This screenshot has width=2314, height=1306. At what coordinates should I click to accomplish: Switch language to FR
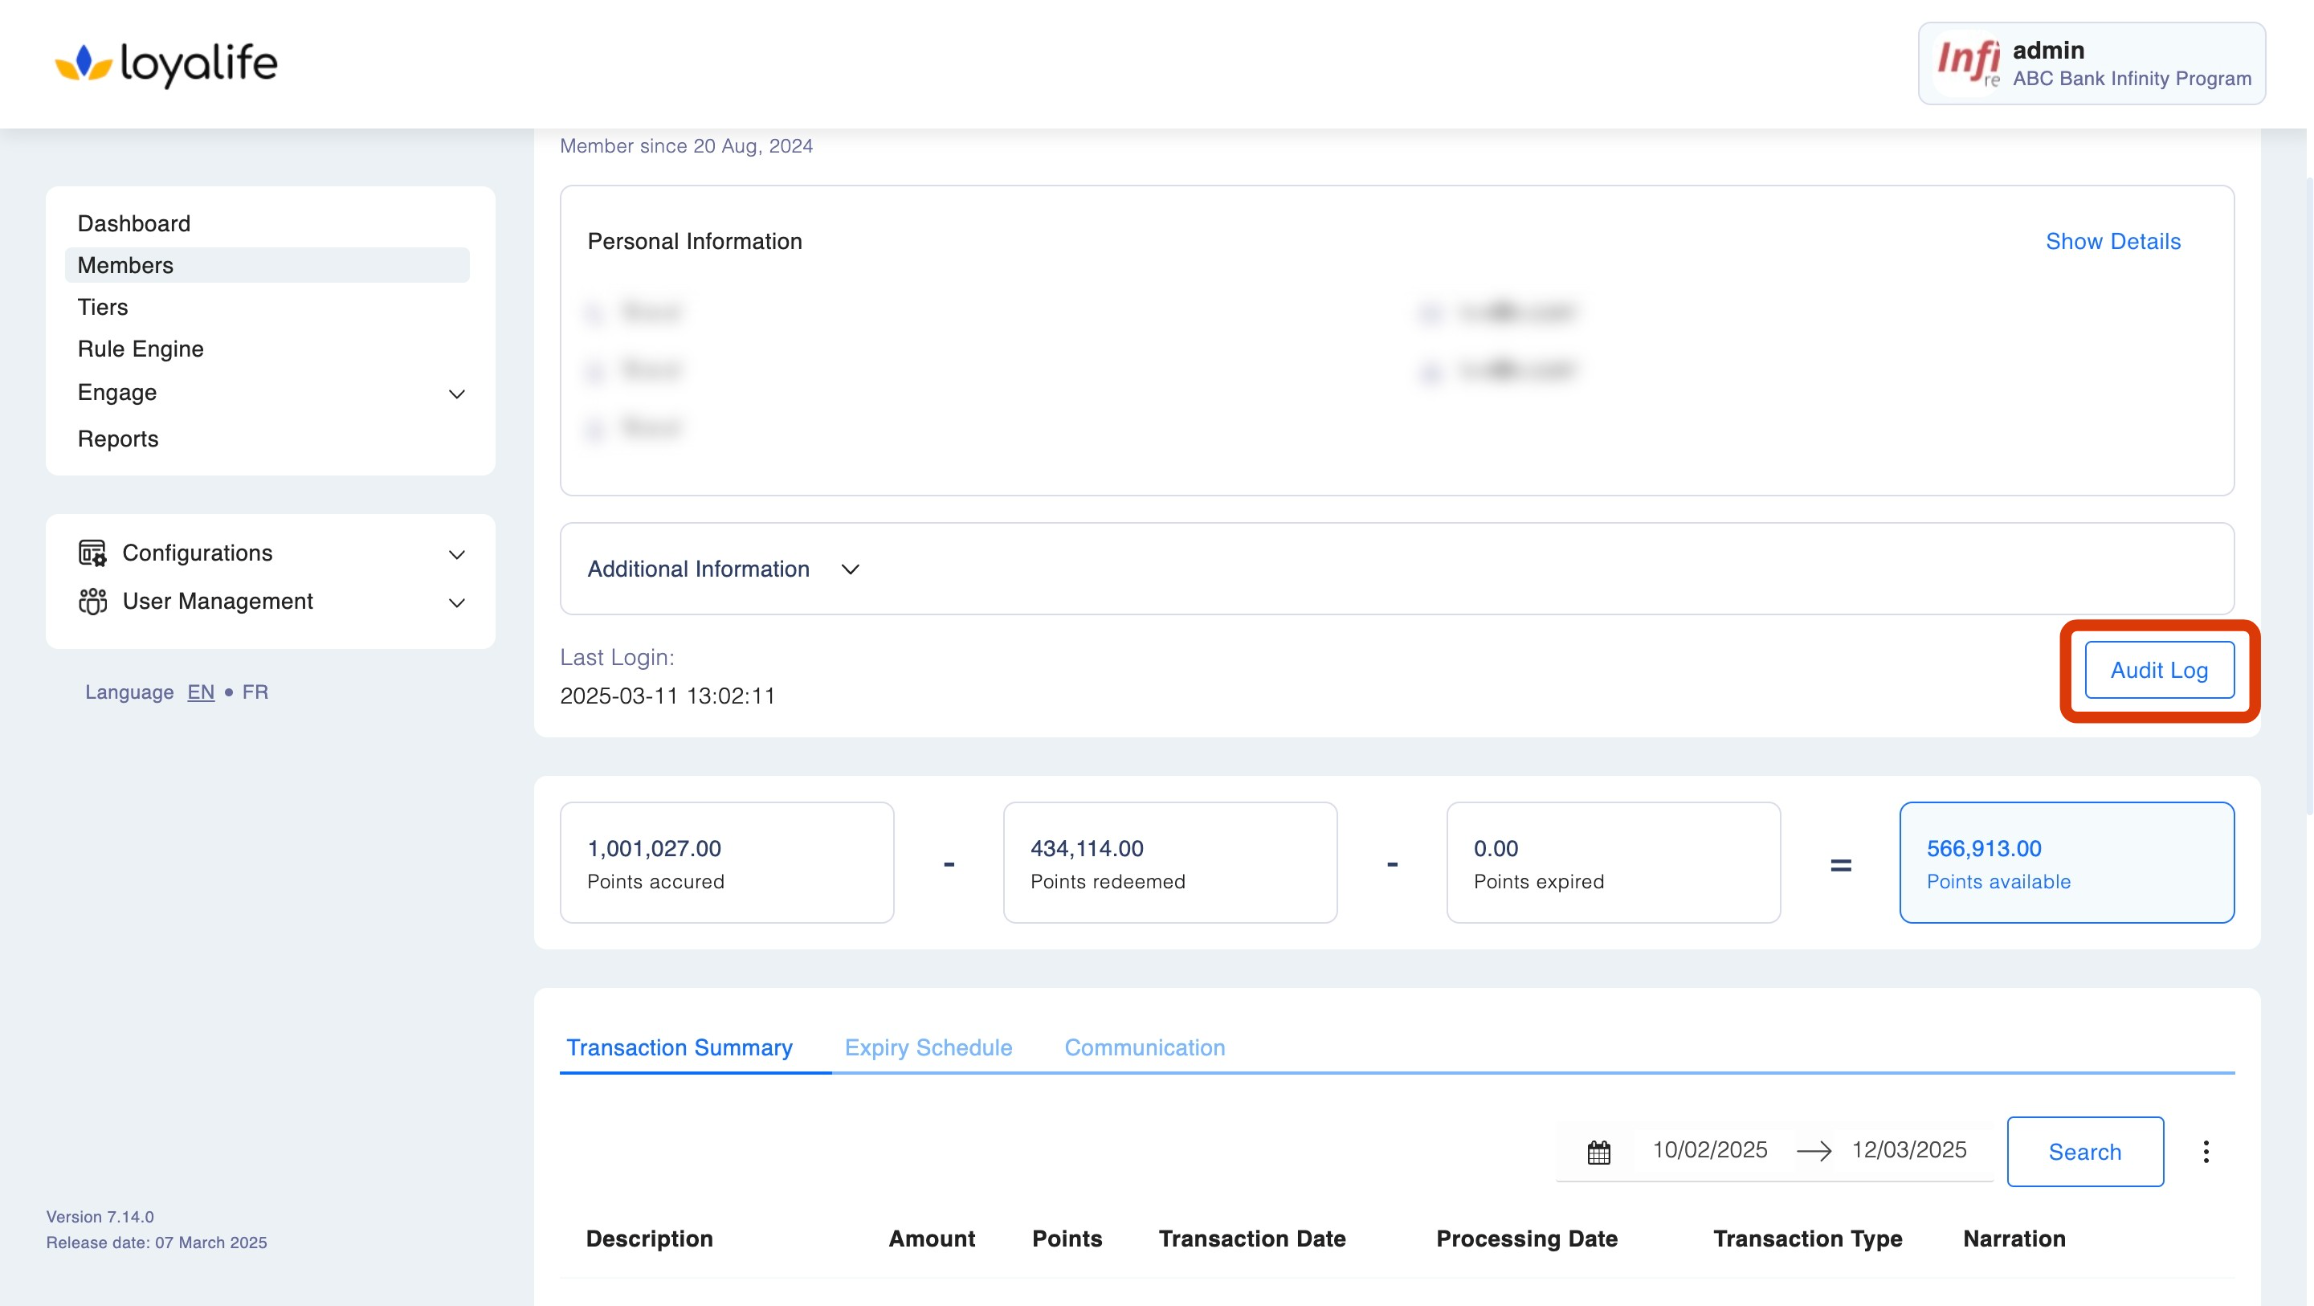coord(255,692)
